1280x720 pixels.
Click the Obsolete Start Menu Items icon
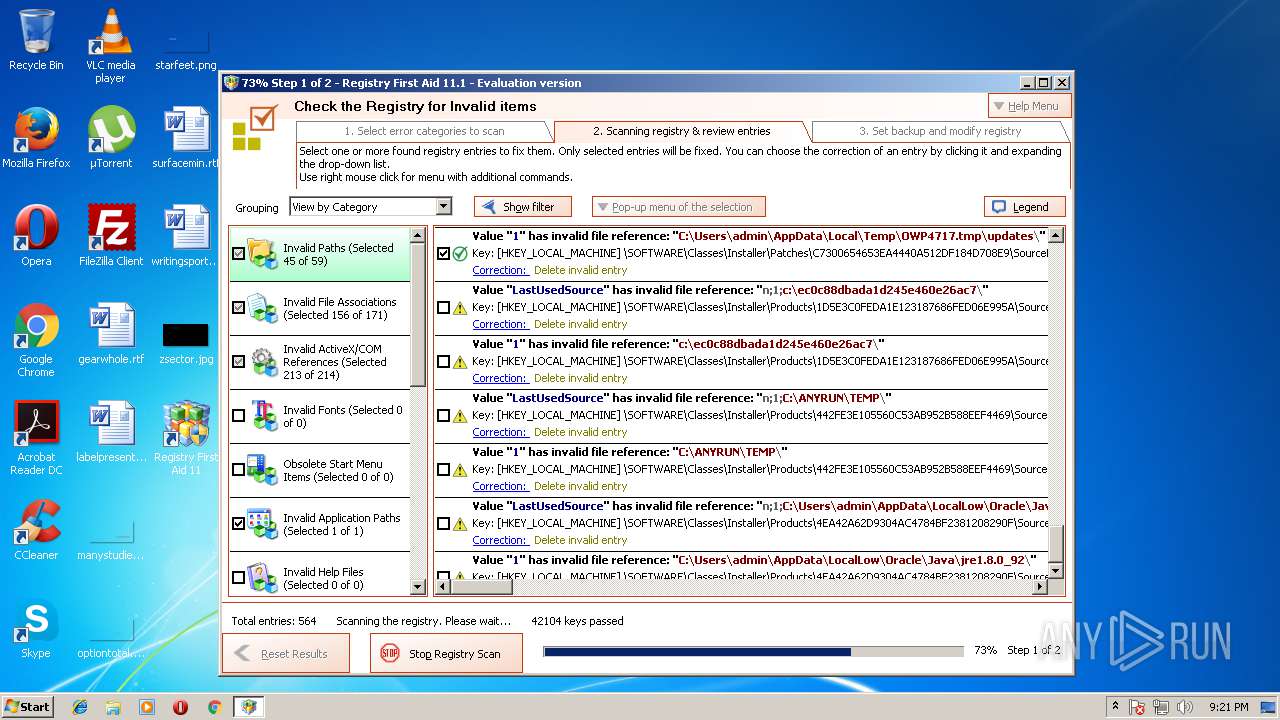tap(263, 470)
